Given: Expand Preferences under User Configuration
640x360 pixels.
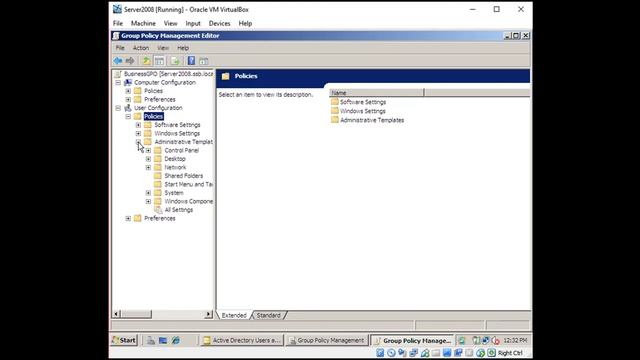Looking at the screenshot, I should coord(128,218).
